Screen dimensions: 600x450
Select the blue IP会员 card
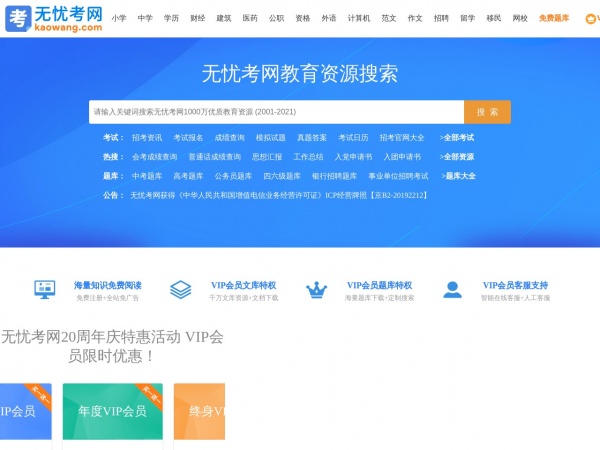point(26,411)
